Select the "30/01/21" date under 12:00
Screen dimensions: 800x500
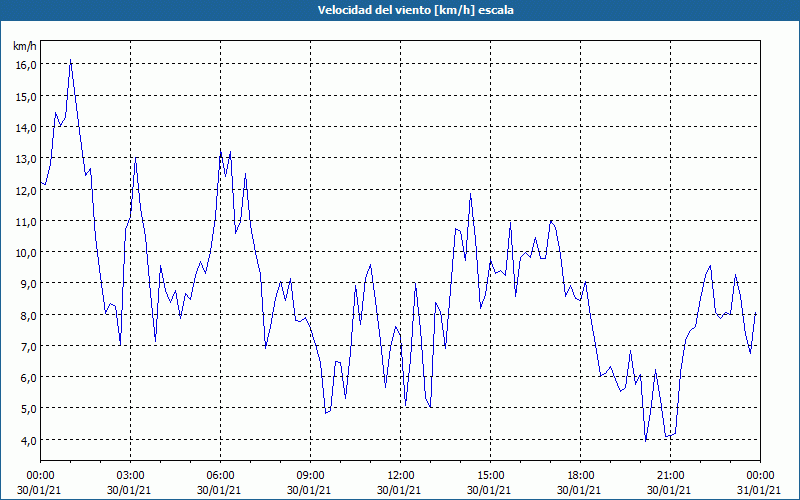click(399, 490)
